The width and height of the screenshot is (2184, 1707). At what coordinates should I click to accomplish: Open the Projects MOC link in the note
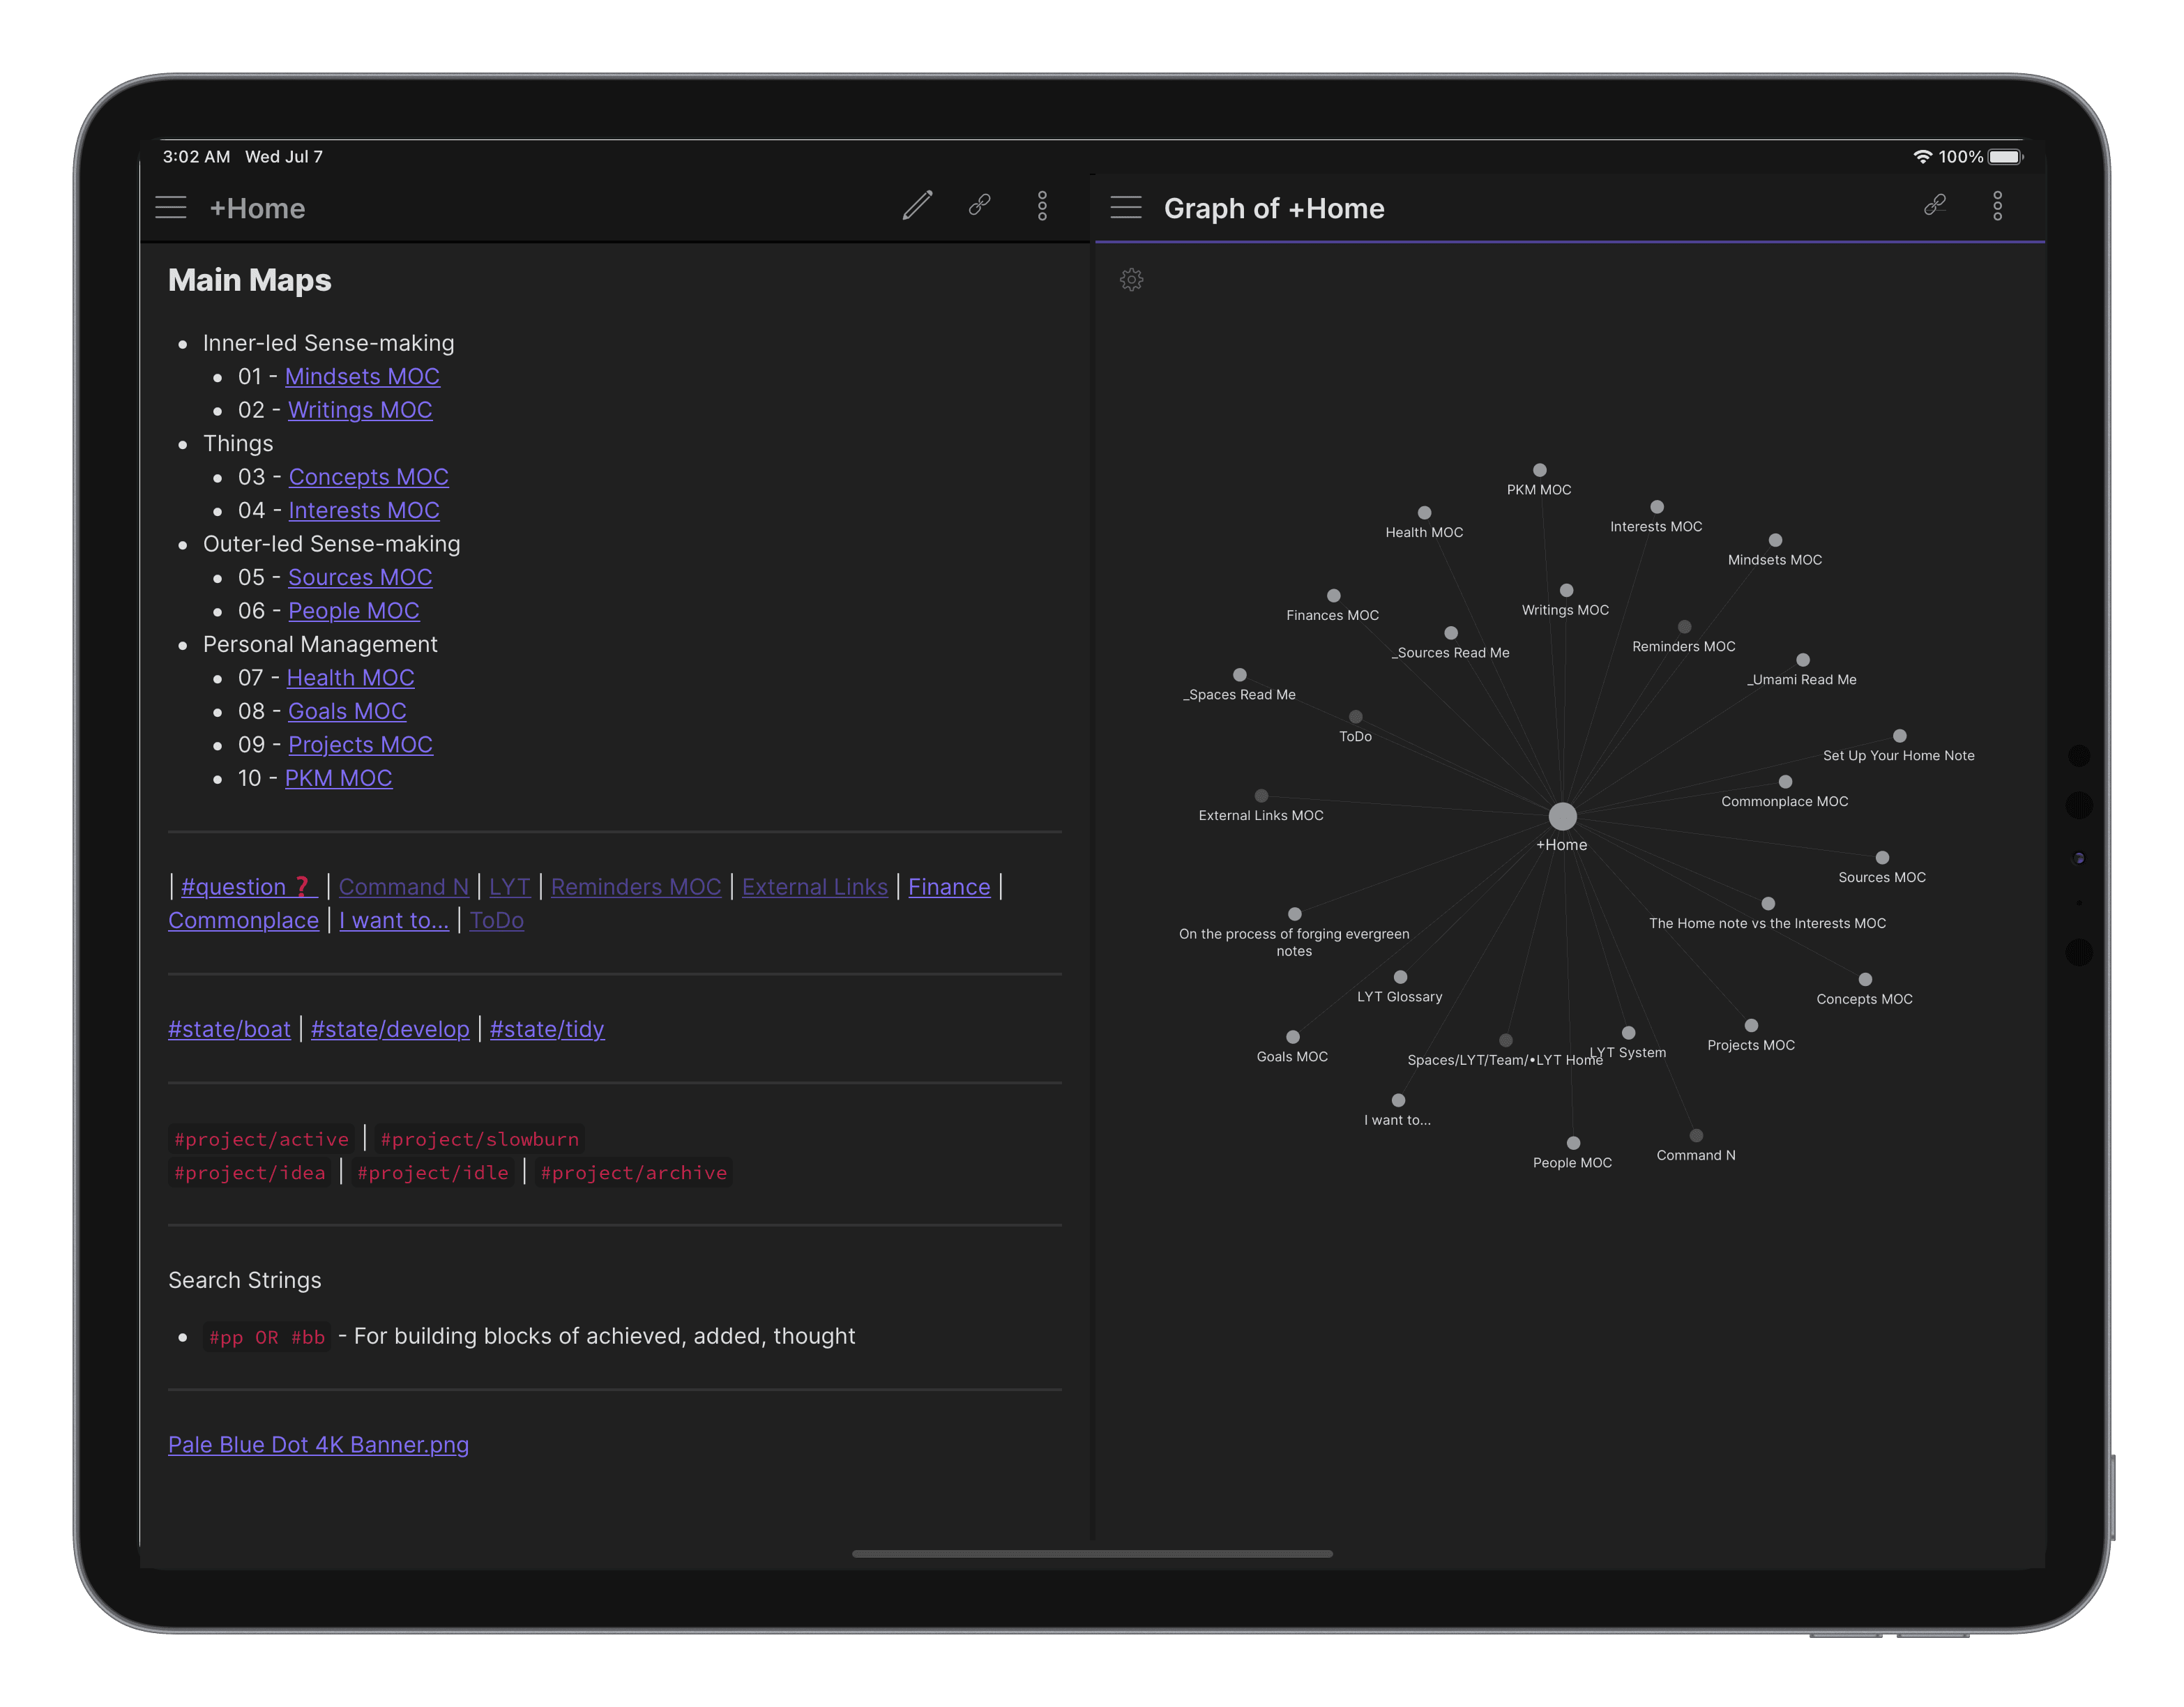pos(360,745)
